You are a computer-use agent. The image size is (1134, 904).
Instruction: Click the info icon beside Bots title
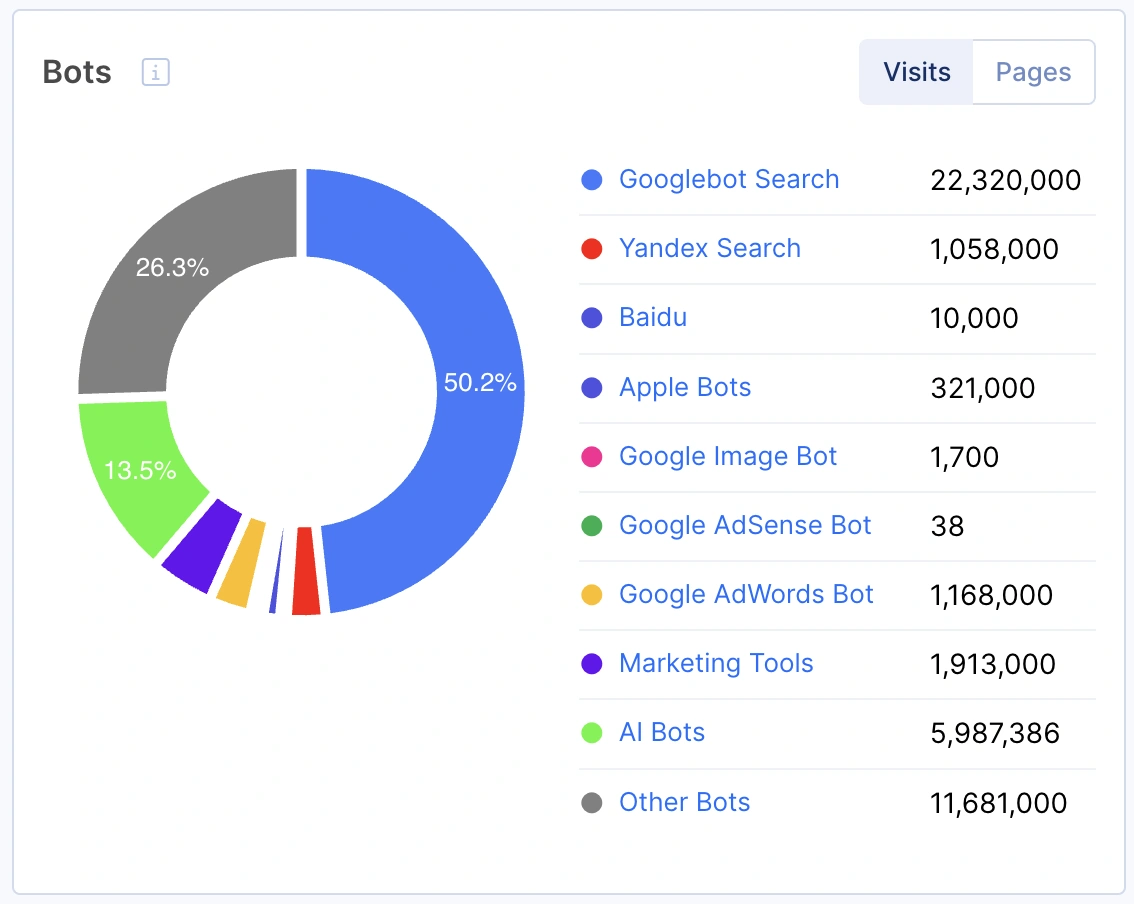coord(156,73)
